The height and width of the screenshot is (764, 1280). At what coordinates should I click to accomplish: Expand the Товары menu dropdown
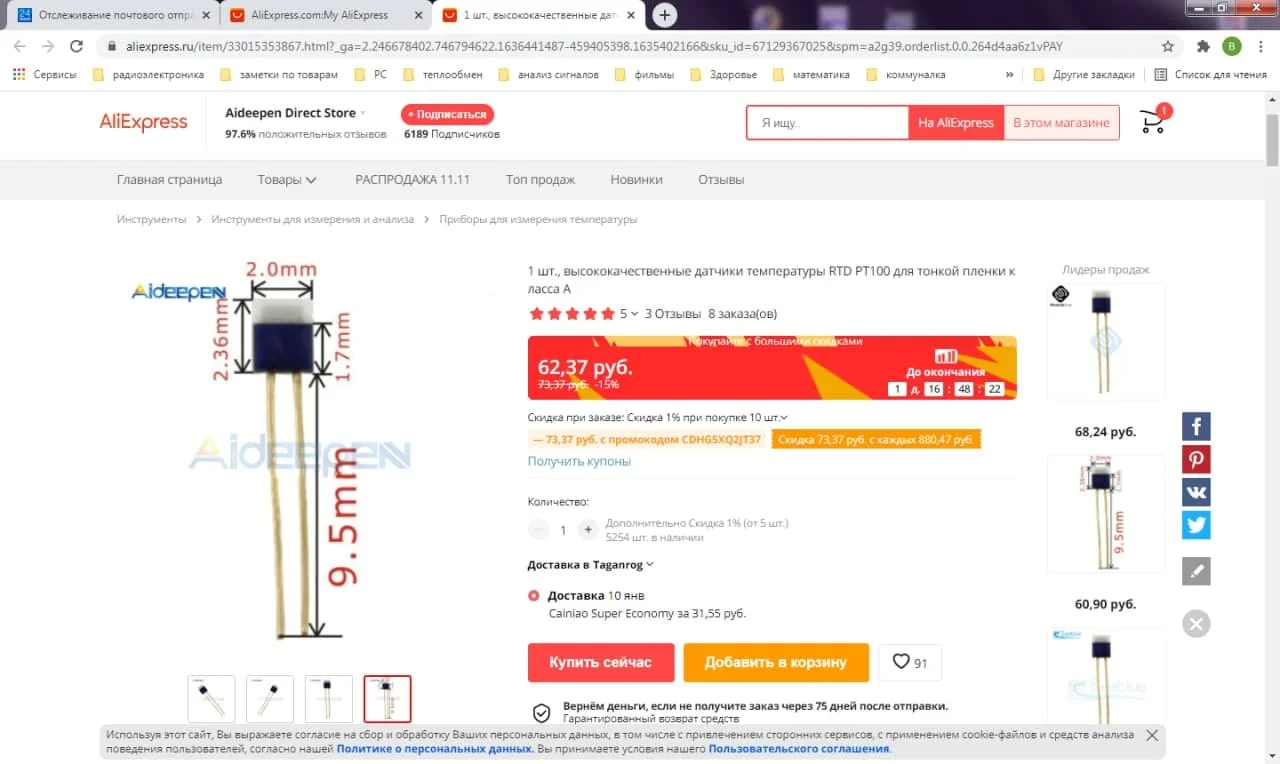pos(287,180)
